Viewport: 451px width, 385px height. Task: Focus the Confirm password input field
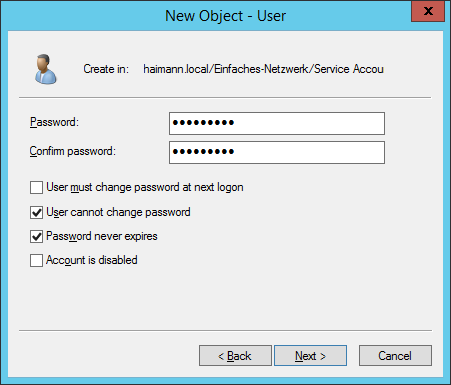277,152
